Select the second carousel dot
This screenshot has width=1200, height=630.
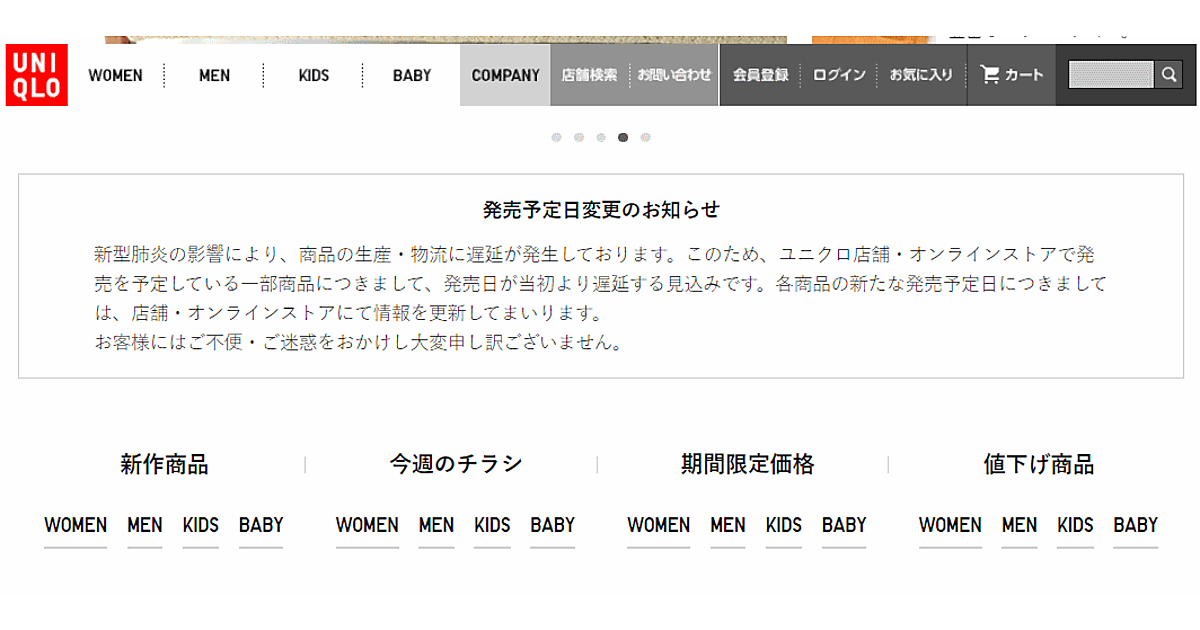(x=579, y=138)
